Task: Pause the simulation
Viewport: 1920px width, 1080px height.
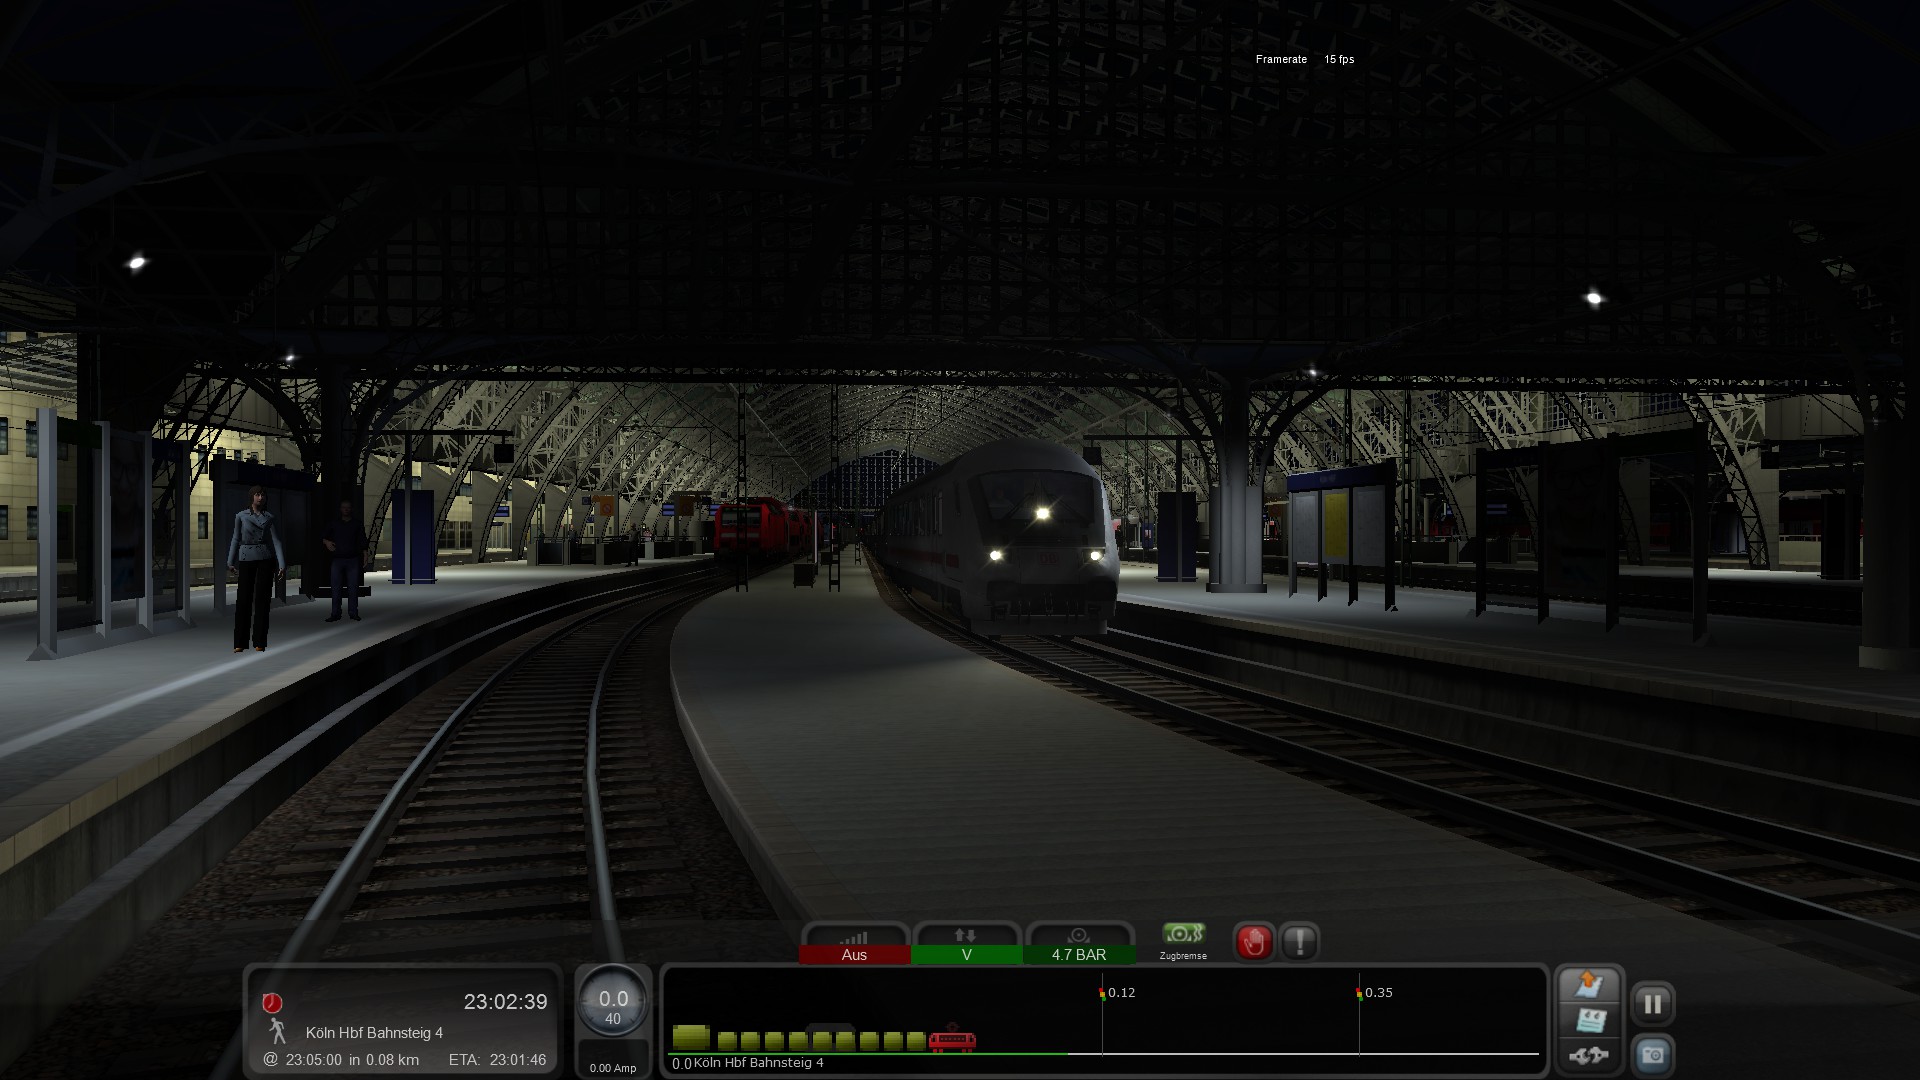Action: [x=1652, y=1004]
